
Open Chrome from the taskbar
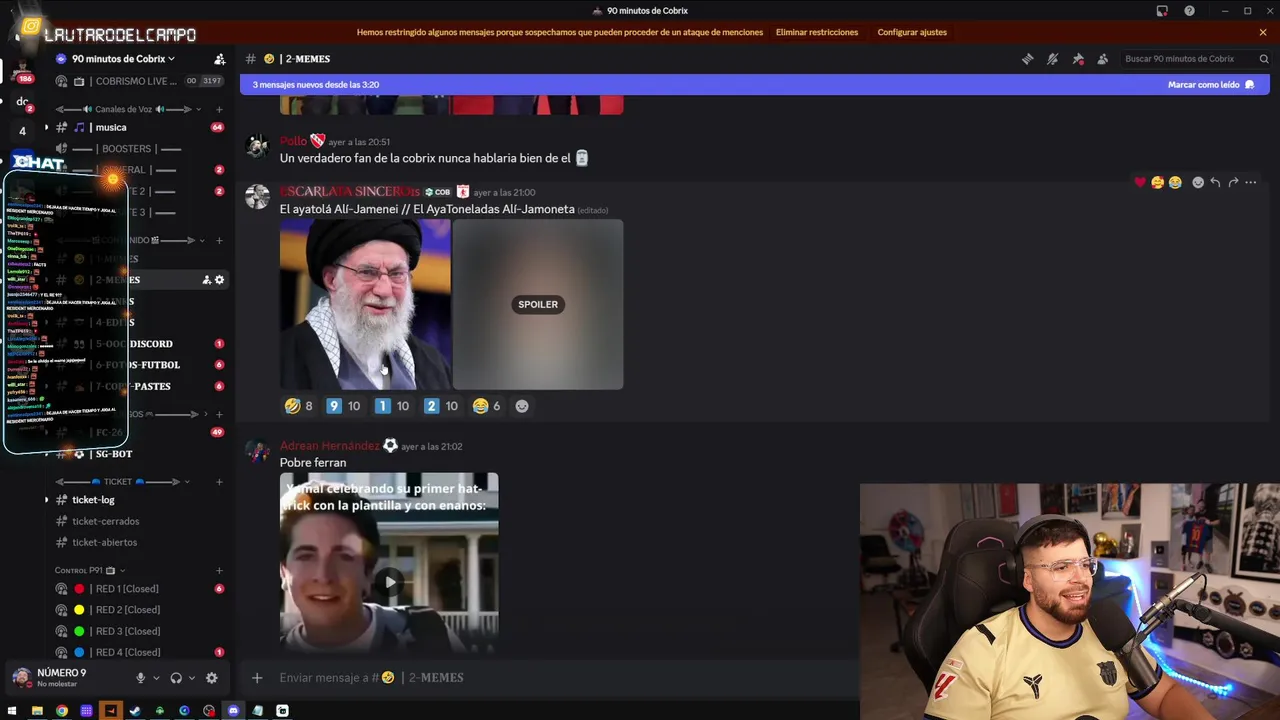coord(62,711)
